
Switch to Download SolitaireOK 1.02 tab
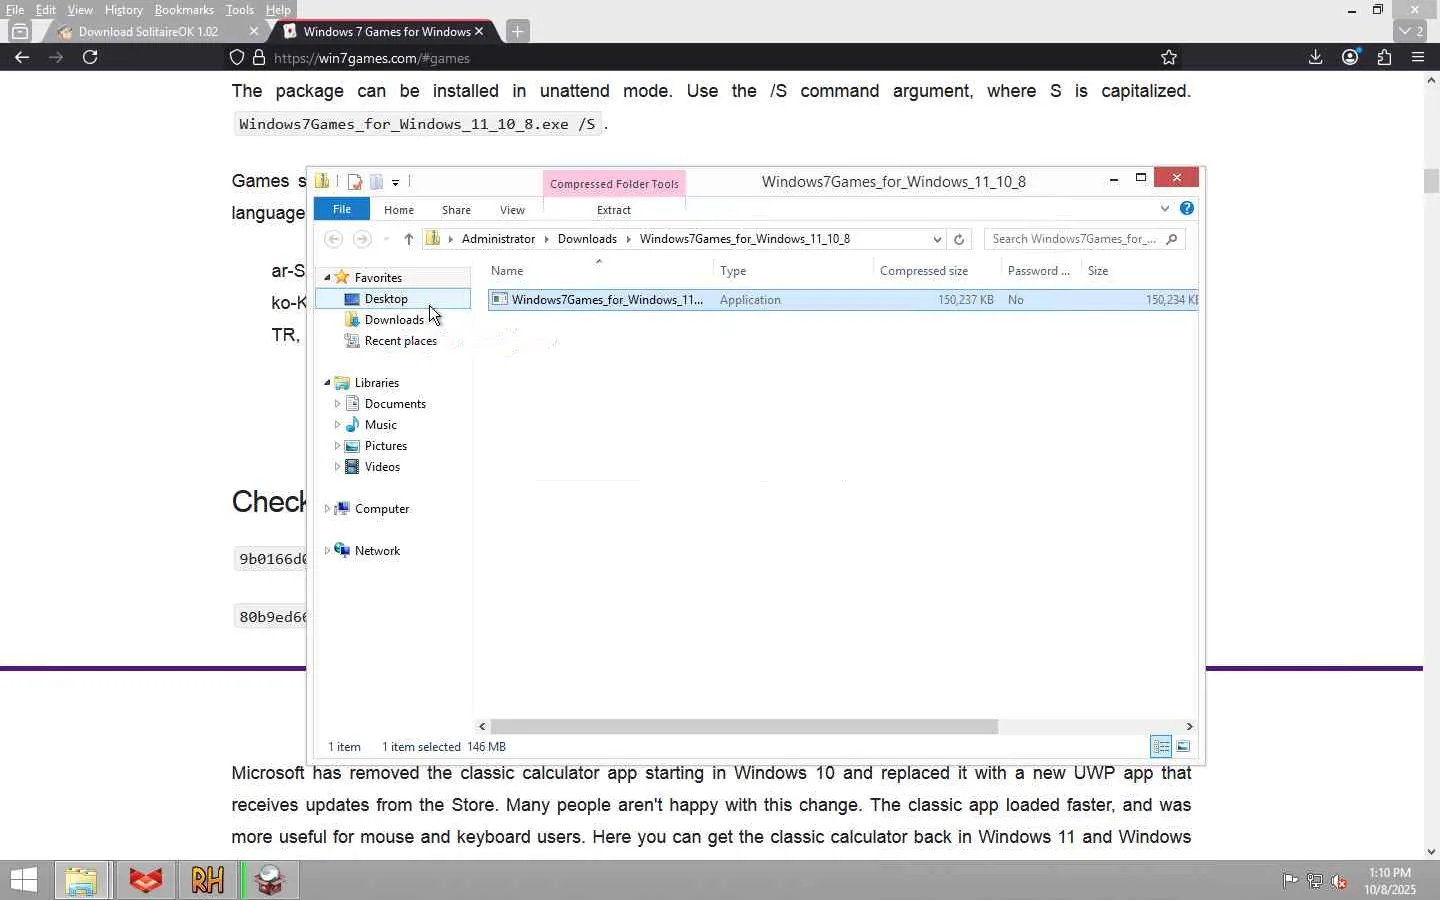(x=148, y=32)
